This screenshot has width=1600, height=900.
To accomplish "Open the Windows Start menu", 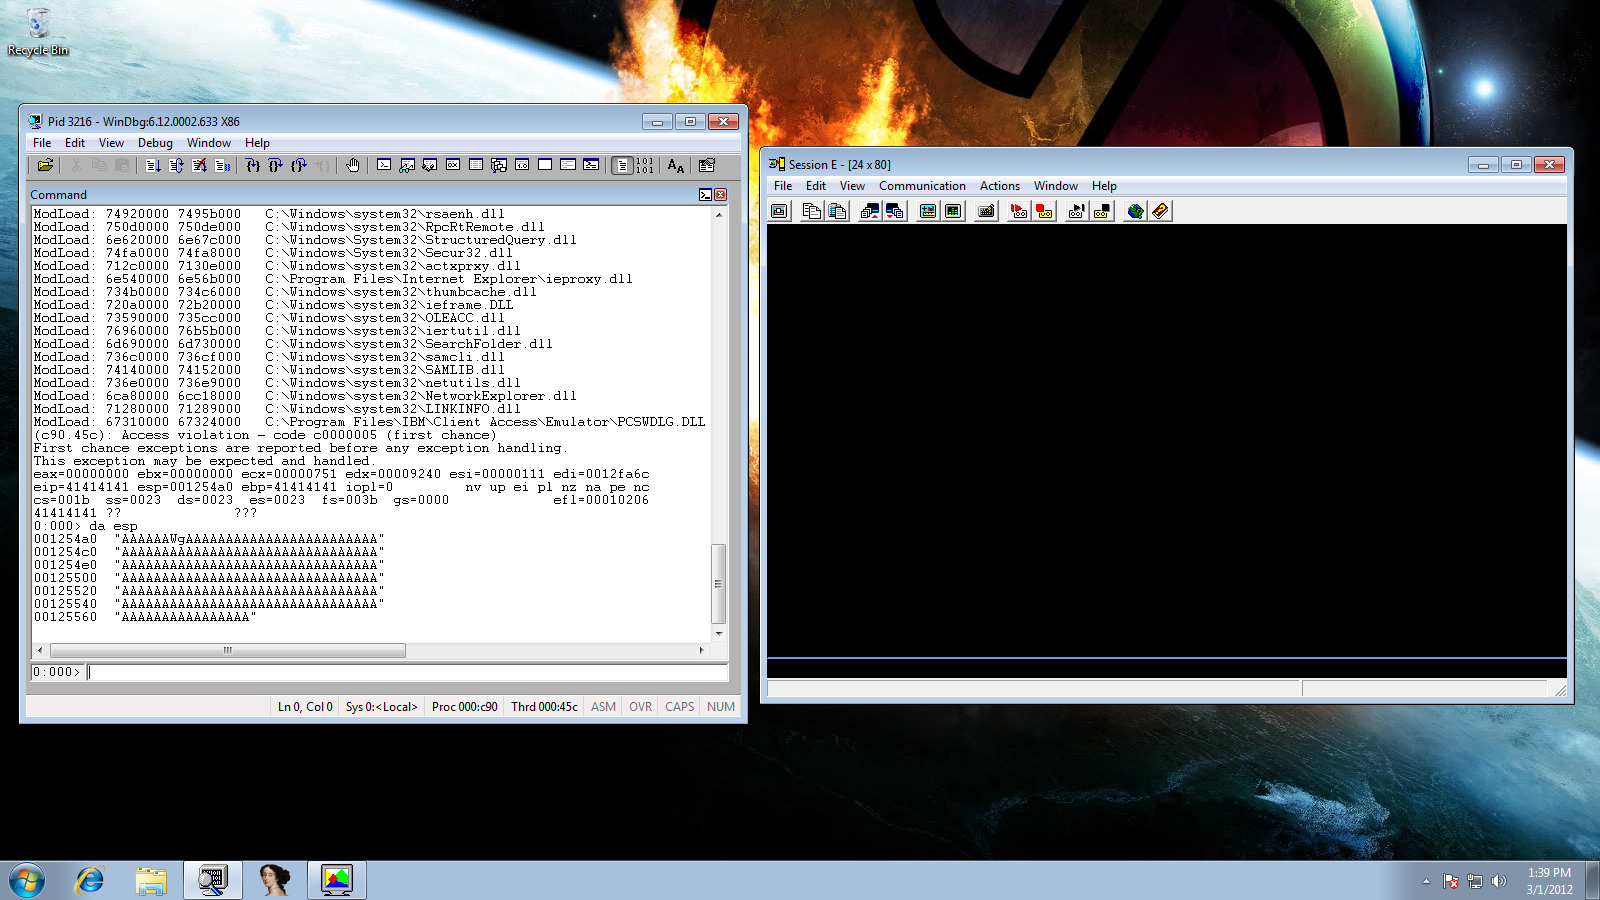I will click(27, 880).
